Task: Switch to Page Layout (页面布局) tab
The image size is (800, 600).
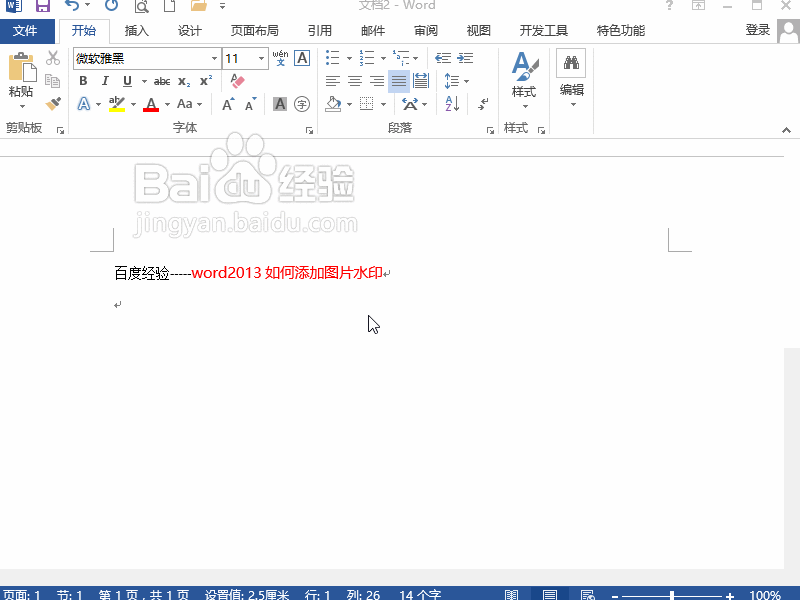Action: pos(255,31)
